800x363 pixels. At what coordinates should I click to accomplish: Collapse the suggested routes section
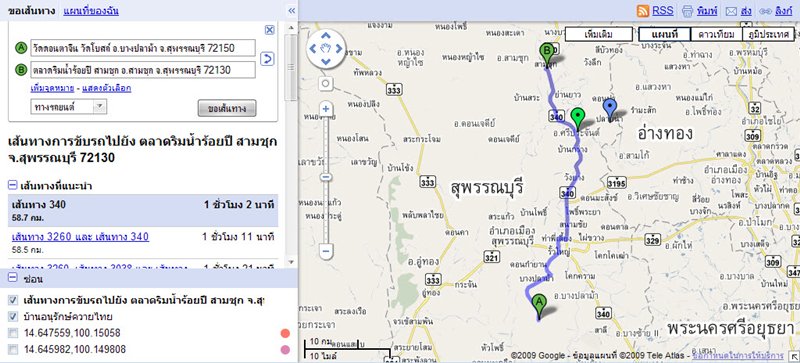(13, 185)
